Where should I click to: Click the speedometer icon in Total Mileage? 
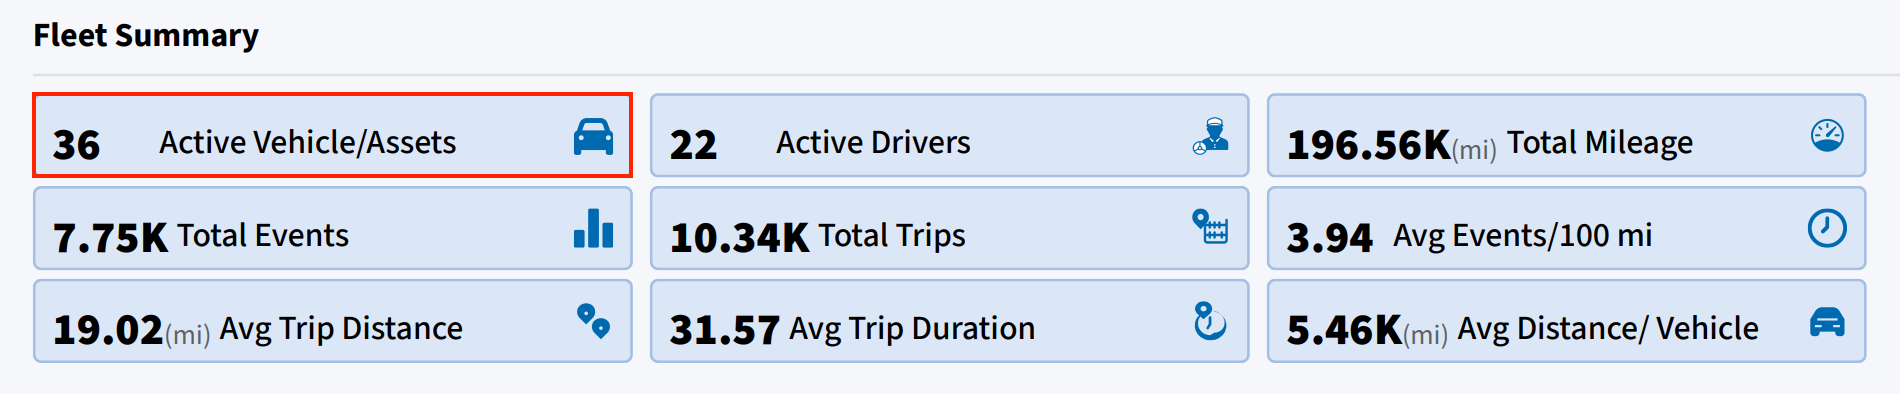coord(1827,135)
